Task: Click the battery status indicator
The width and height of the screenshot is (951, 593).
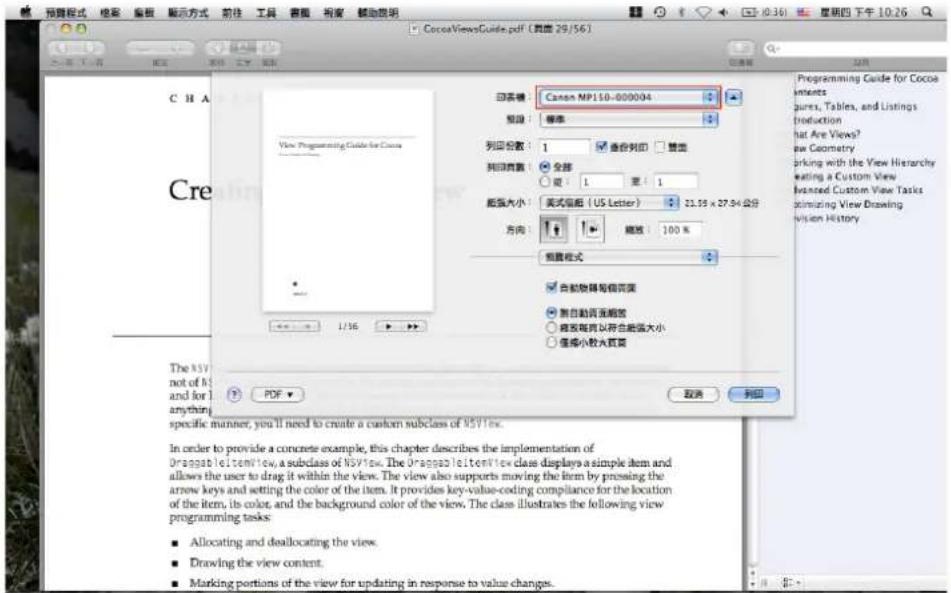Action: [x=763, y=12]
